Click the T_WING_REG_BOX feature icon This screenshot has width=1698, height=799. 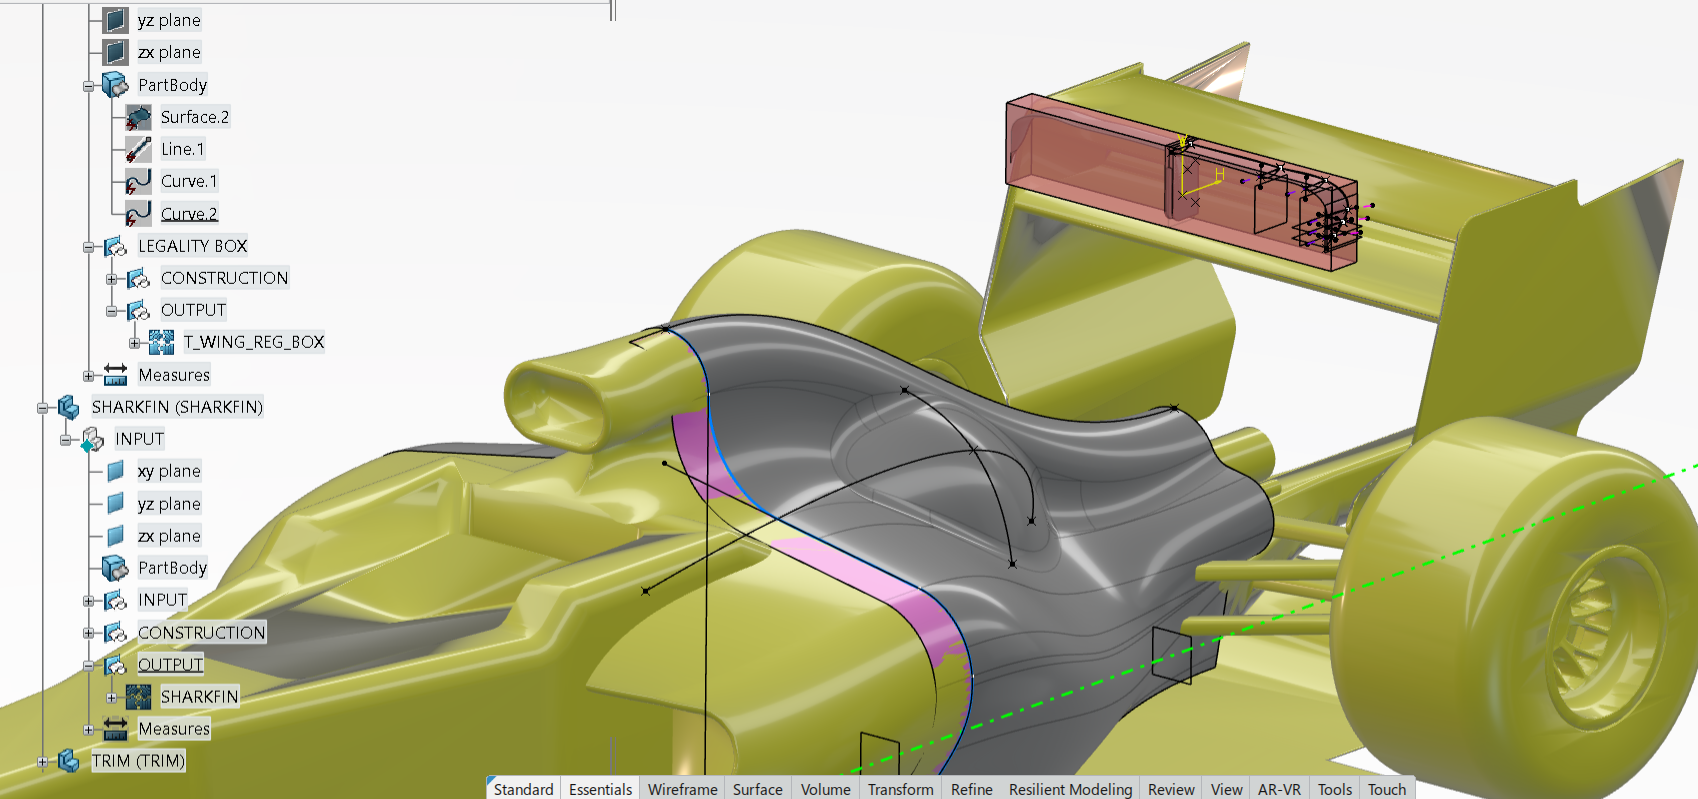[161, 342]
